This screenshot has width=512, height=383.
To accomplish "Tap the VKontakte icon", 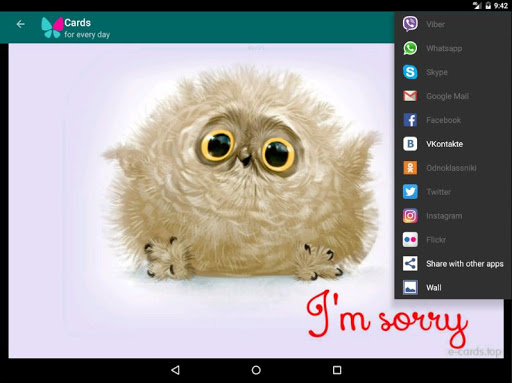I will point(410,144).
